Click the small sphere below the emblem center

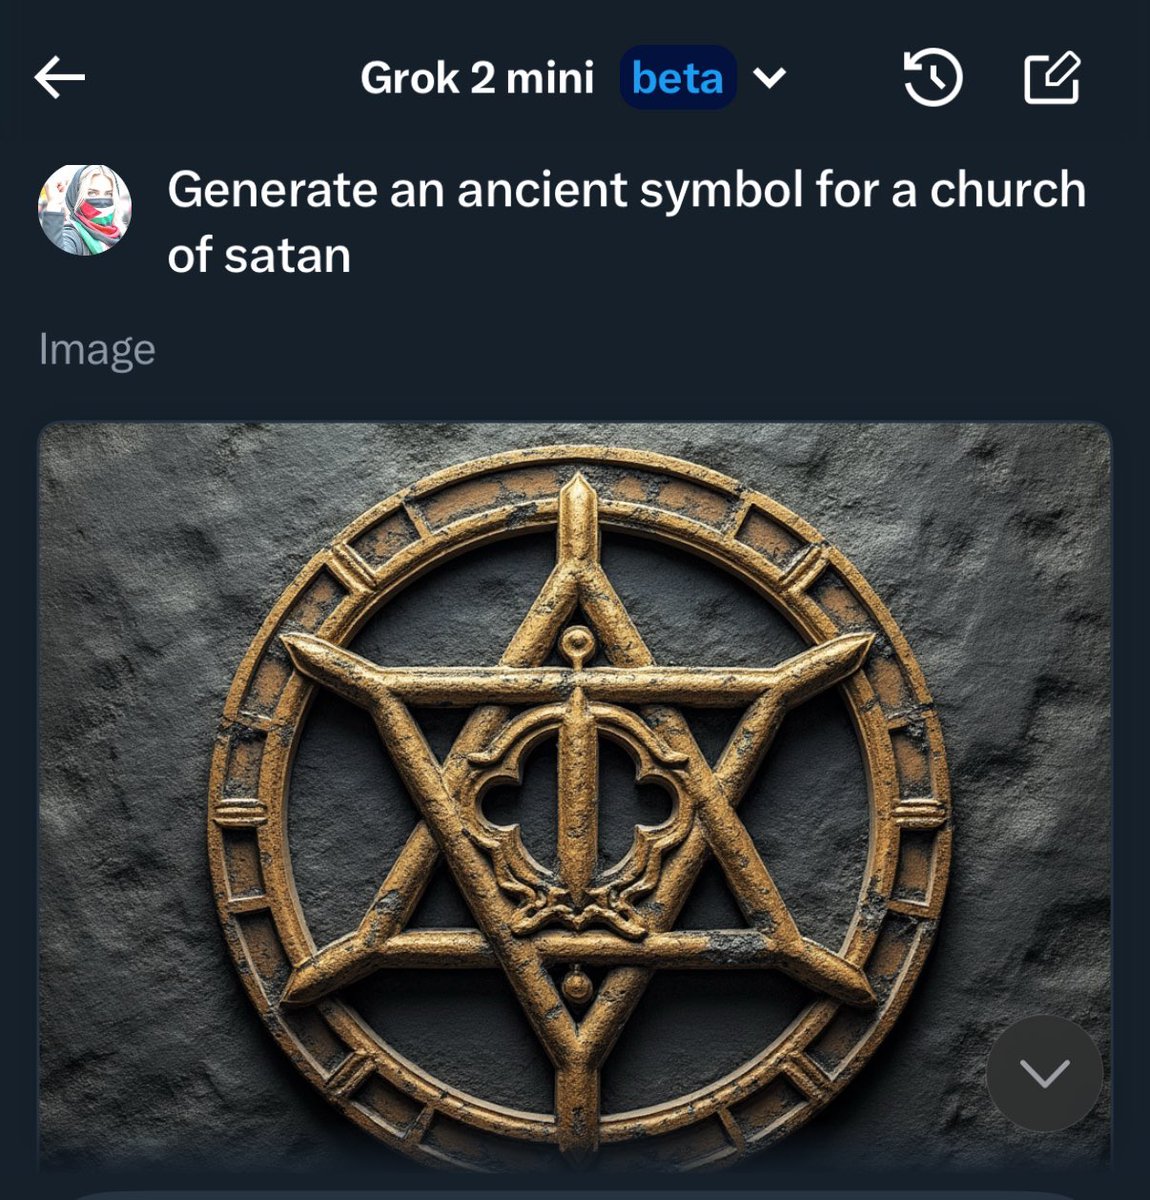(576, 985)
